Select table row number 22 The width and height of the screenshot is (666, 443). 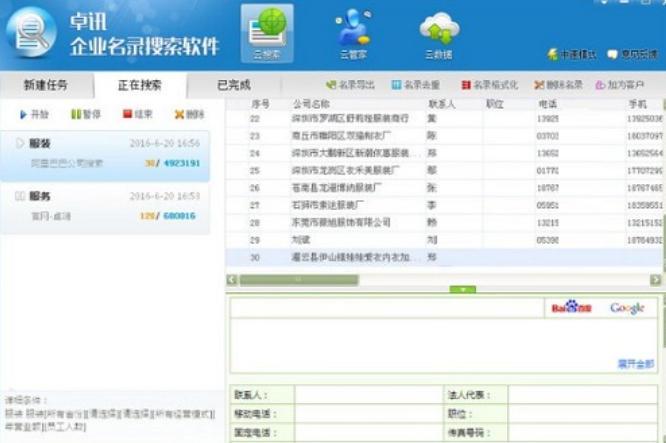point(444,119)
